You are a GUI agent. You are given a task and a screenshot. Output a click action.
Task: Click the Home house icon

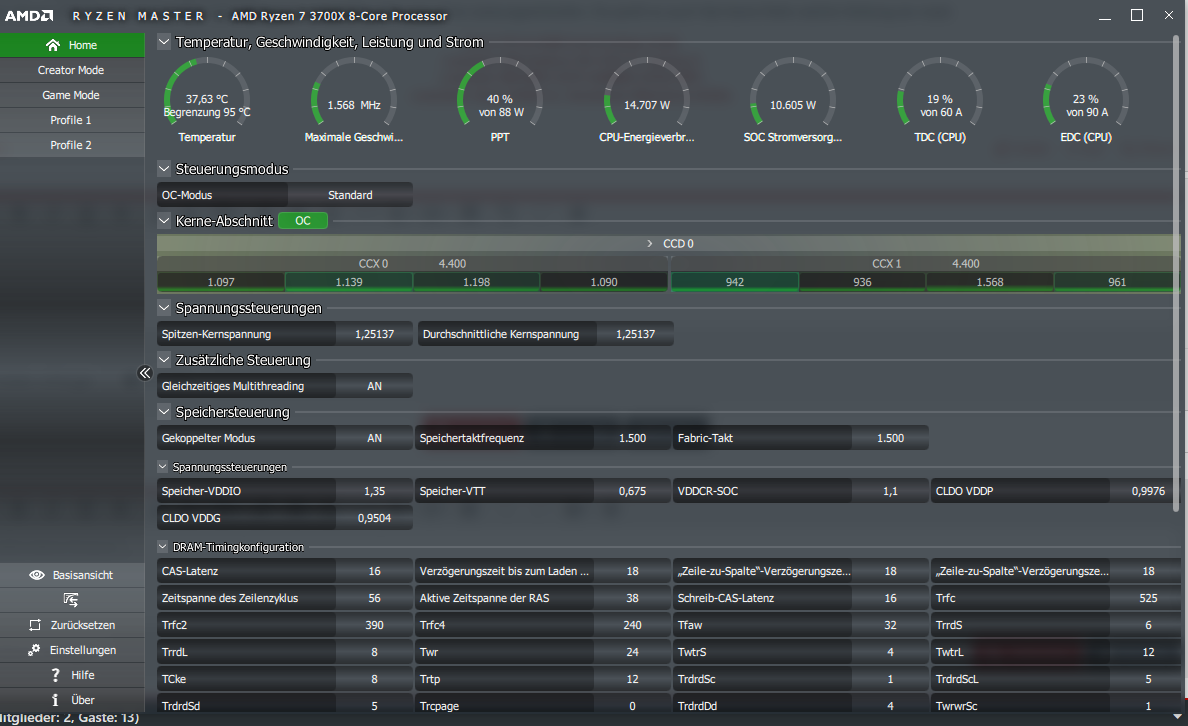click(x=52, y=45)
